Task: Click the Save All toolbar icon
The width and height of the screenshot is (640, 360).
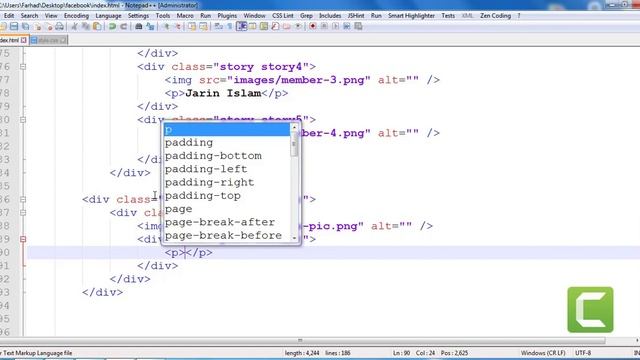Action: pyautogui.click(x=25, y=27)
